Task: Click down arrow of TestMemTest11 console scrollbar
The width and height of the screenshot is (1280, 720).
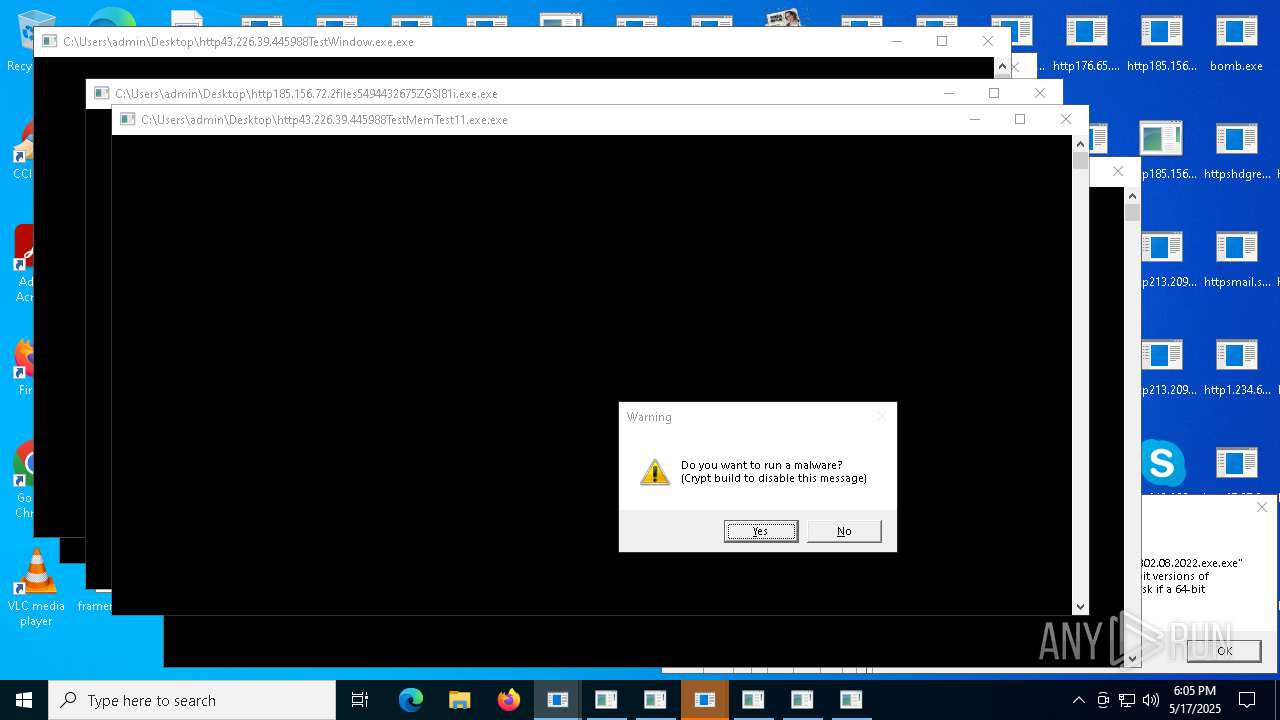Action: click(x=1080, y=606)
